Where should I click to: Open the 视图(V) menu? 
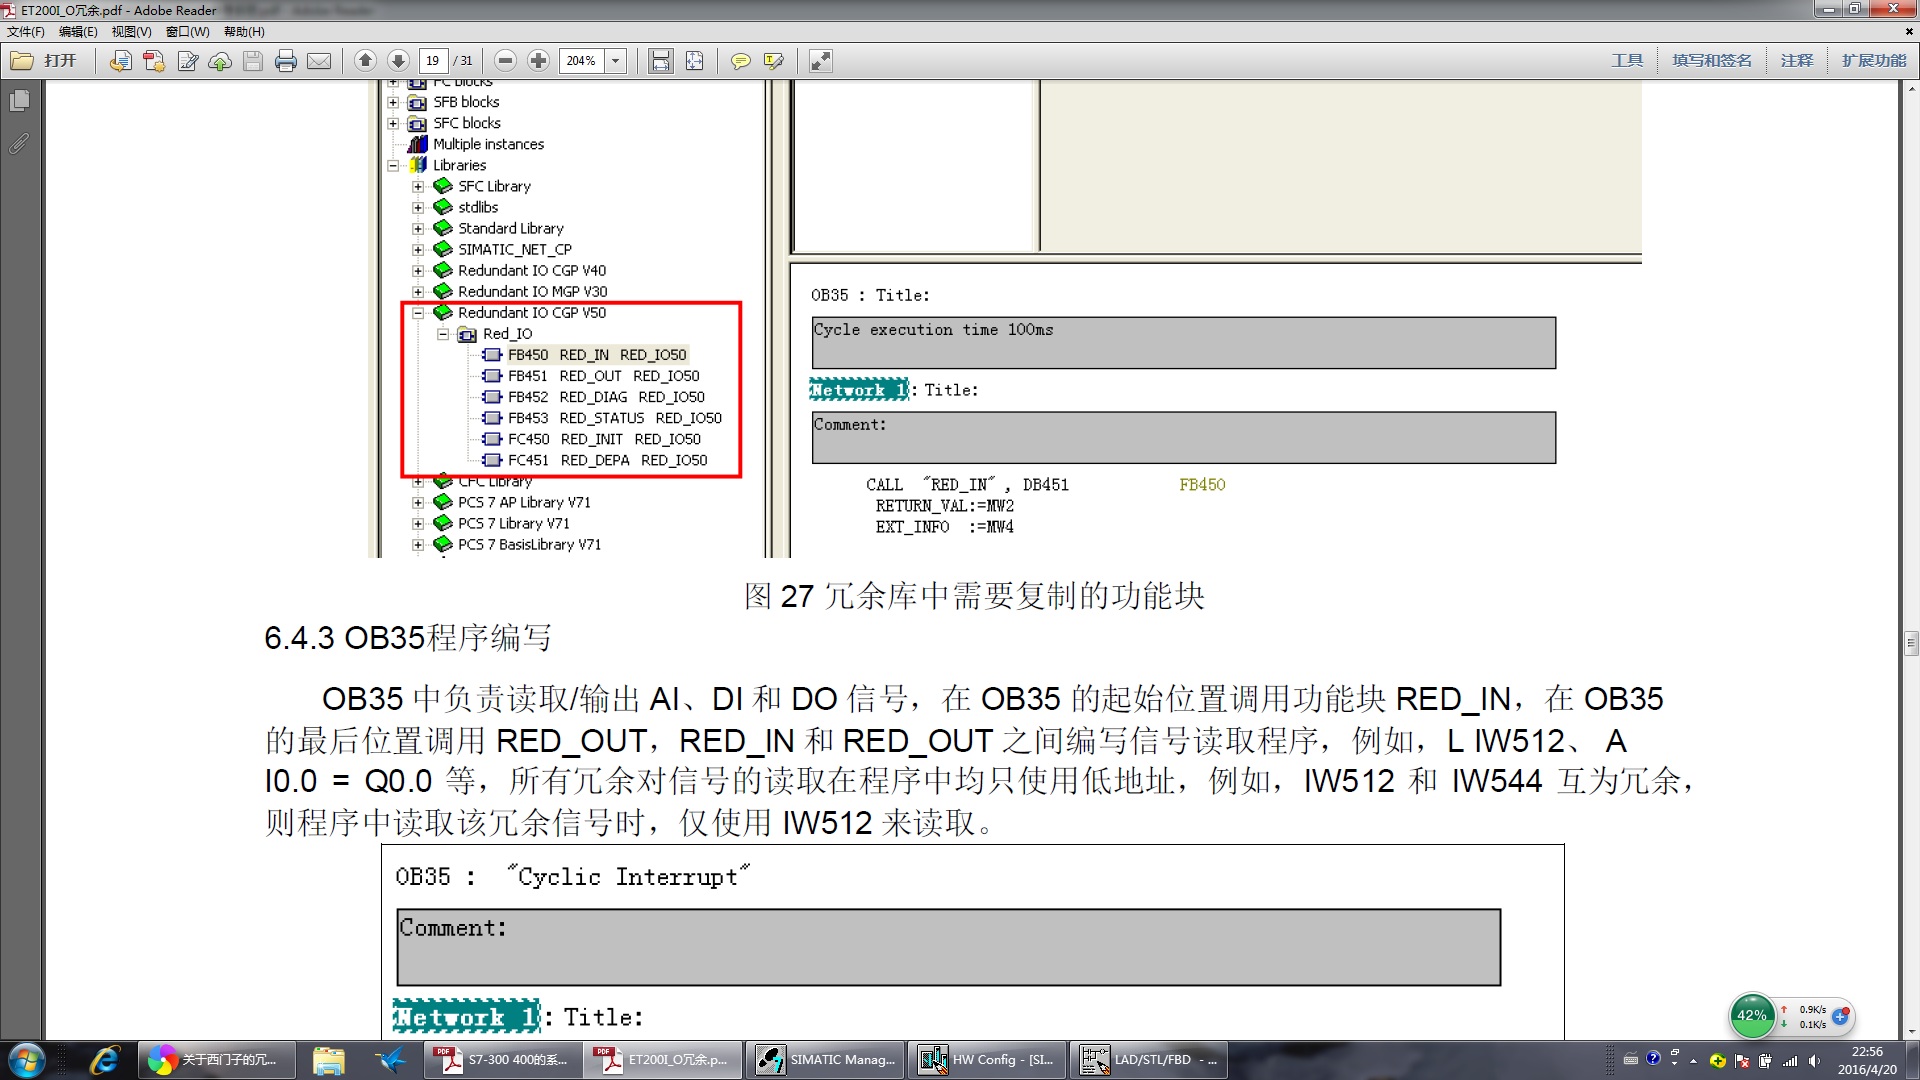pyautogui.click(x=131, y=31)
